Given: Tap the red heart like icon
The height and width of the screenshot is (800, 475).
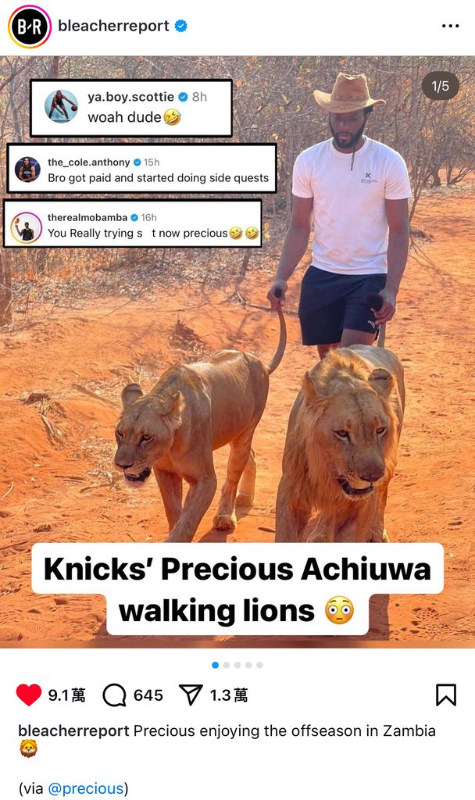Looking at the screenshot, I should click(x=29, y=695).
